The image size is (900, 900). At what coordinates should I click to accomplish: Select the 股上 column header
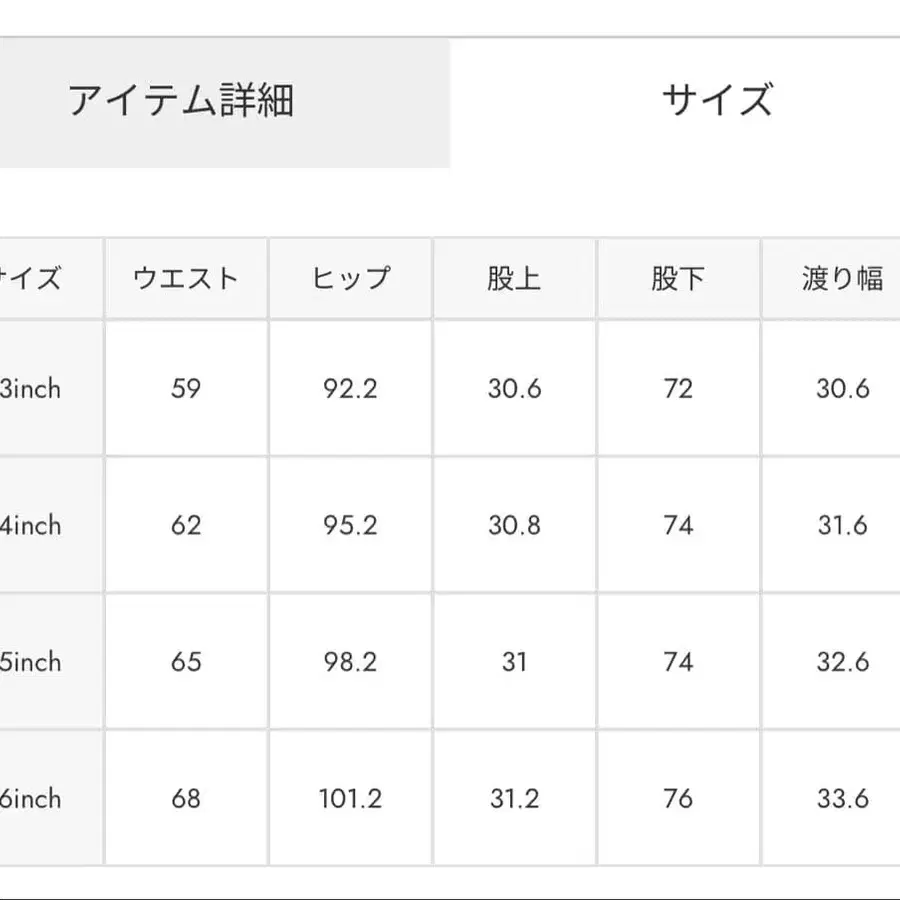coord(514,278)
